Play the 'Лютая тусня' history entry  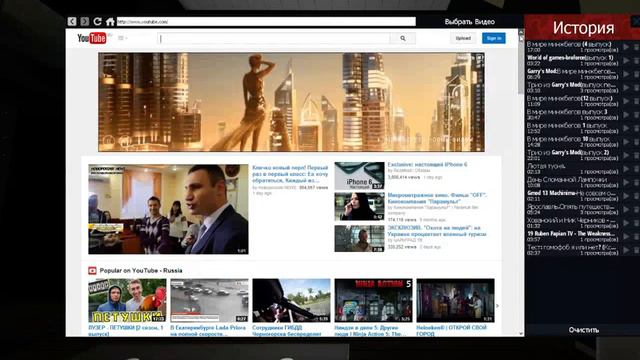click(627, 169)
